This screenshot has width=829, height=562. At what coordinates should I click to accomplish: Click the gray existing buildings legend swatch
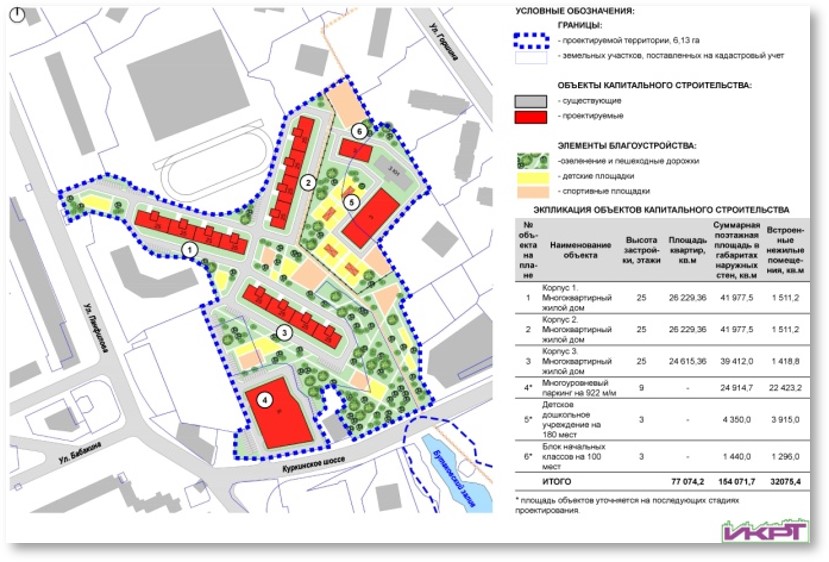coord(531,102)
